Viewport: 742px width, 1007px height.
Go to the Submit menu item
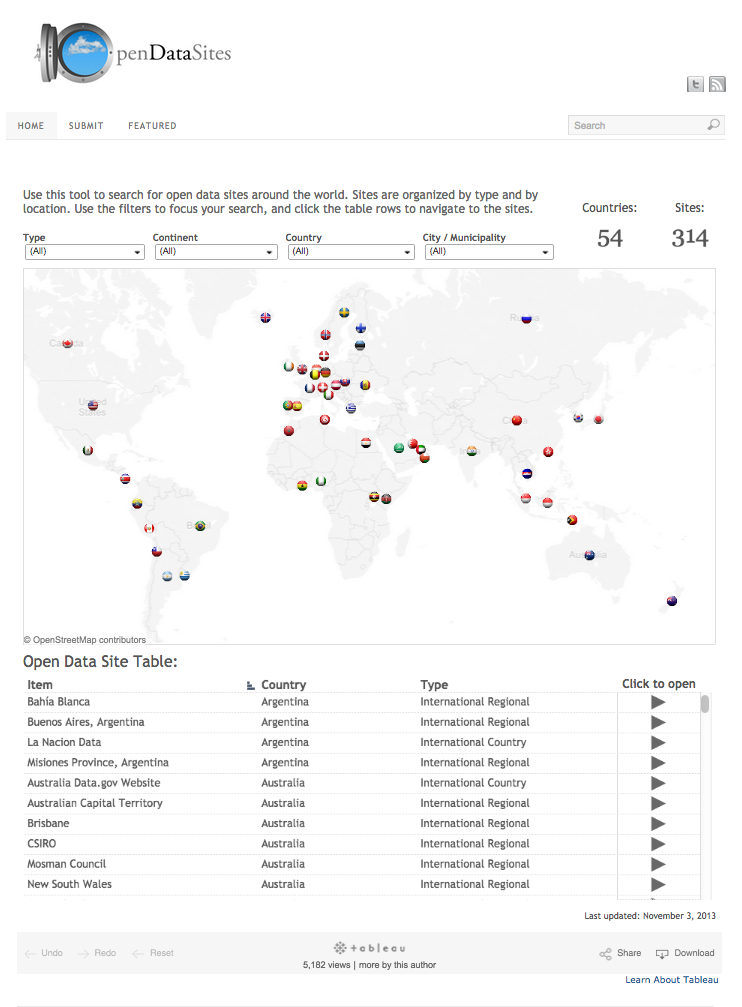(86, 126)
